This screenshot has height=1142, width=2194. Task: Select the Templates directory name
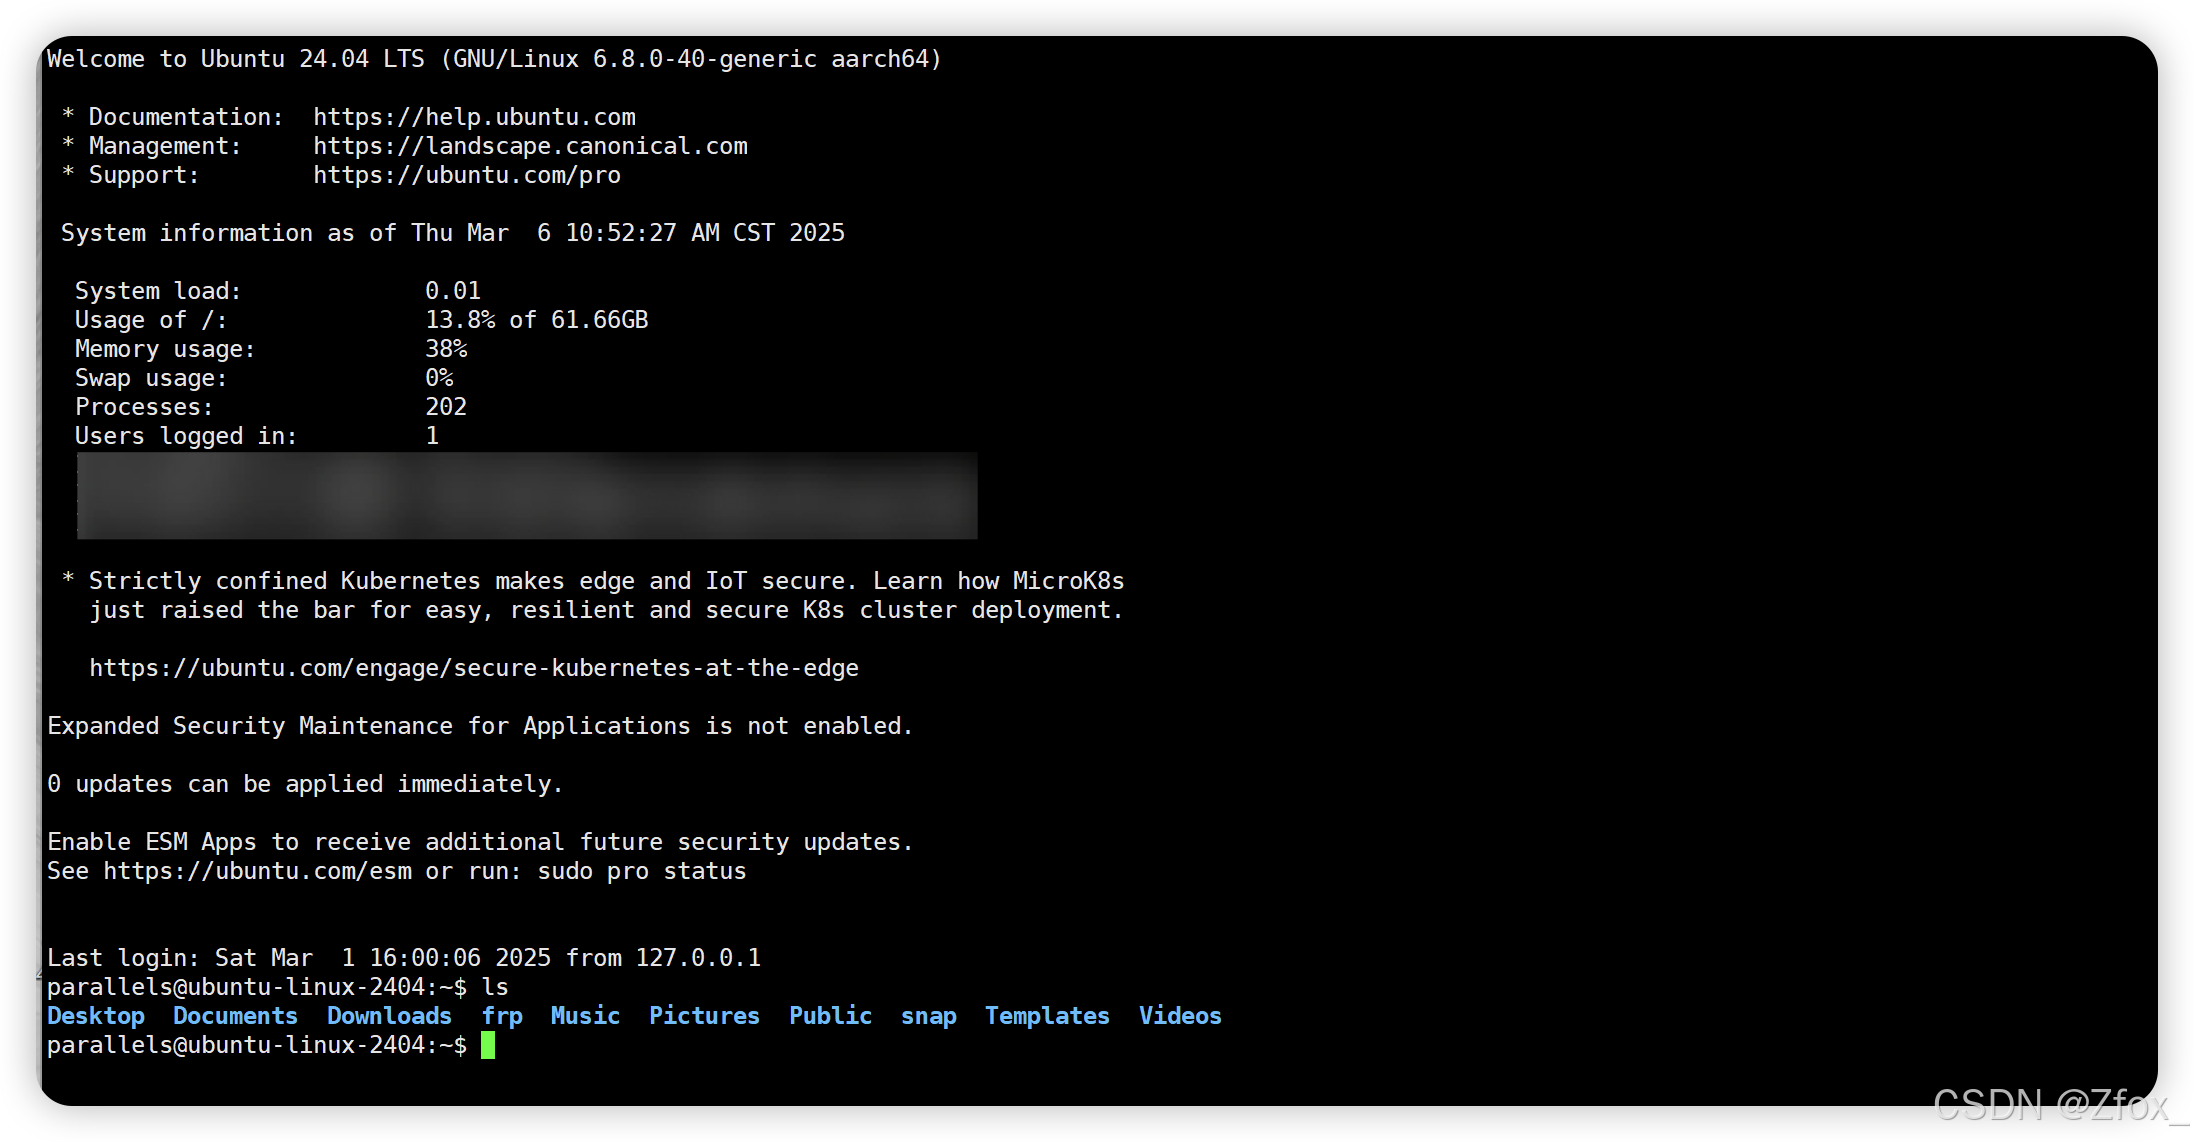pyautogui.click(x=1047, y=1016)
